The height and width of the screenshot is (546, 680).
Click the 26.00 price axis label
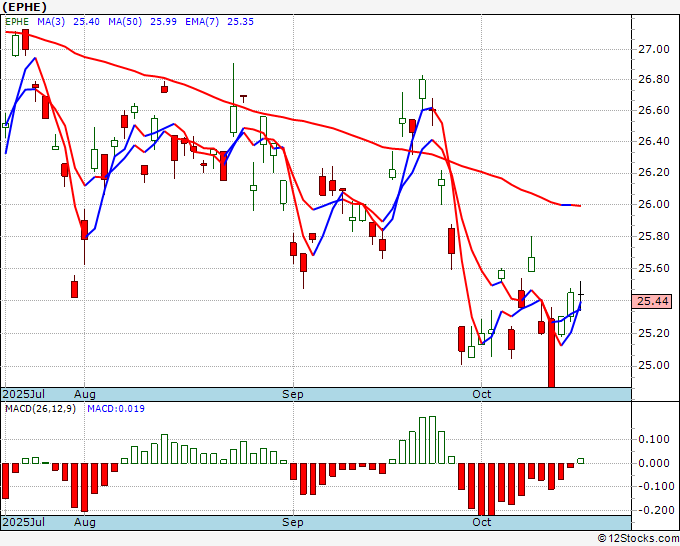(654, 204)
